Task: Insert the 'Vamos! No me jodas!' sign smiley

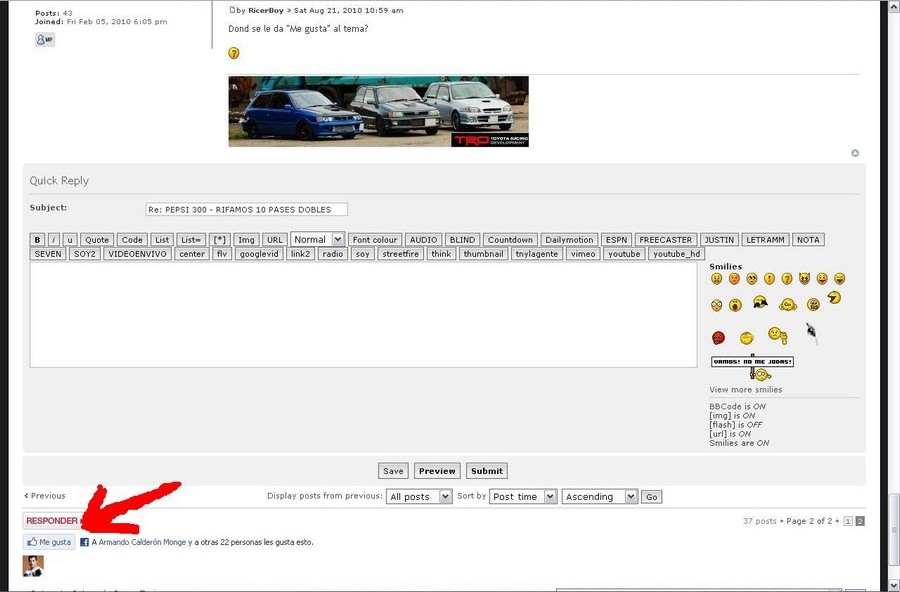Action: [752, 364]
